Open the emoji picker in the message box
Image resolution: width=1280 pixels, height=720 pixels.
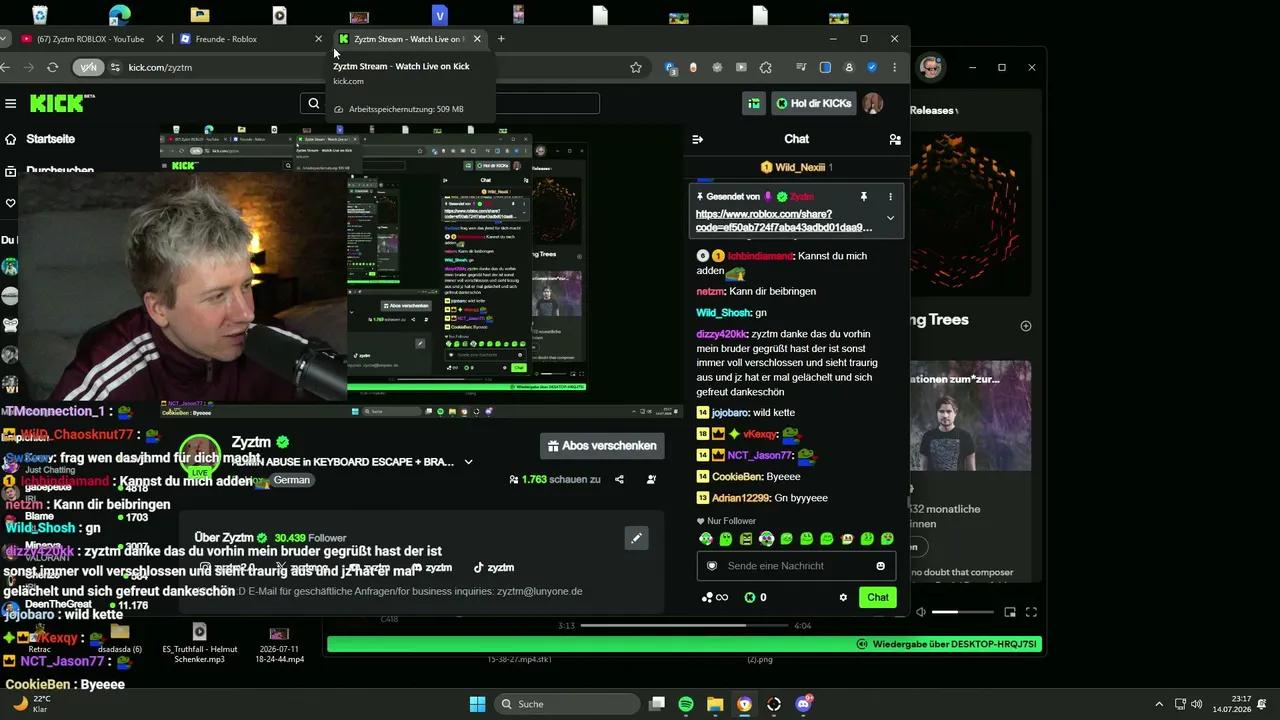[881, 566]
